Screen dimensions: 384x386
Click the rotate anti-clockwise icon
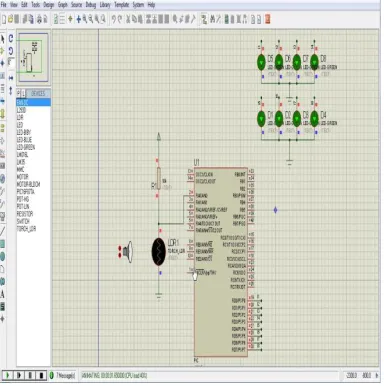[11, 51]
